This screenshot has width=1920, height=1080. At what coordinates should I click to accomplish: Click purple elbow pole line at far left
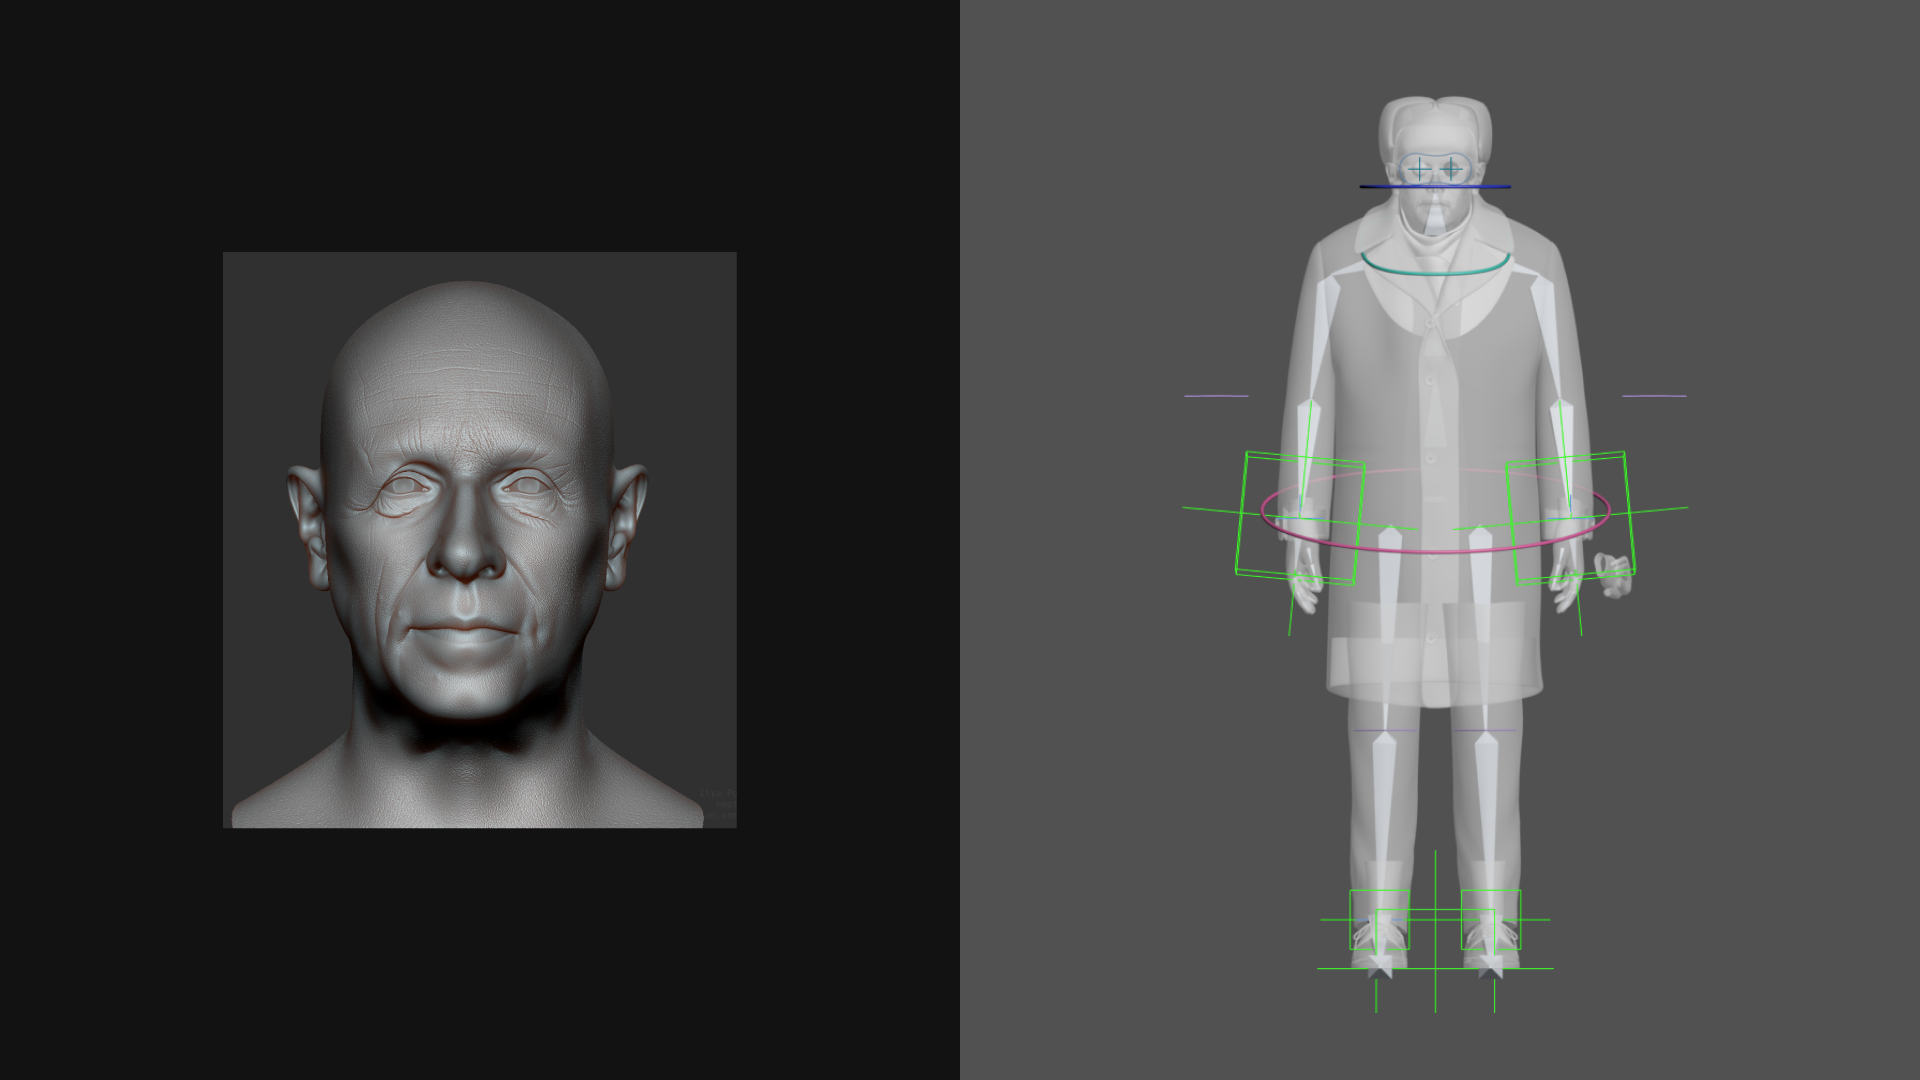1215,396
